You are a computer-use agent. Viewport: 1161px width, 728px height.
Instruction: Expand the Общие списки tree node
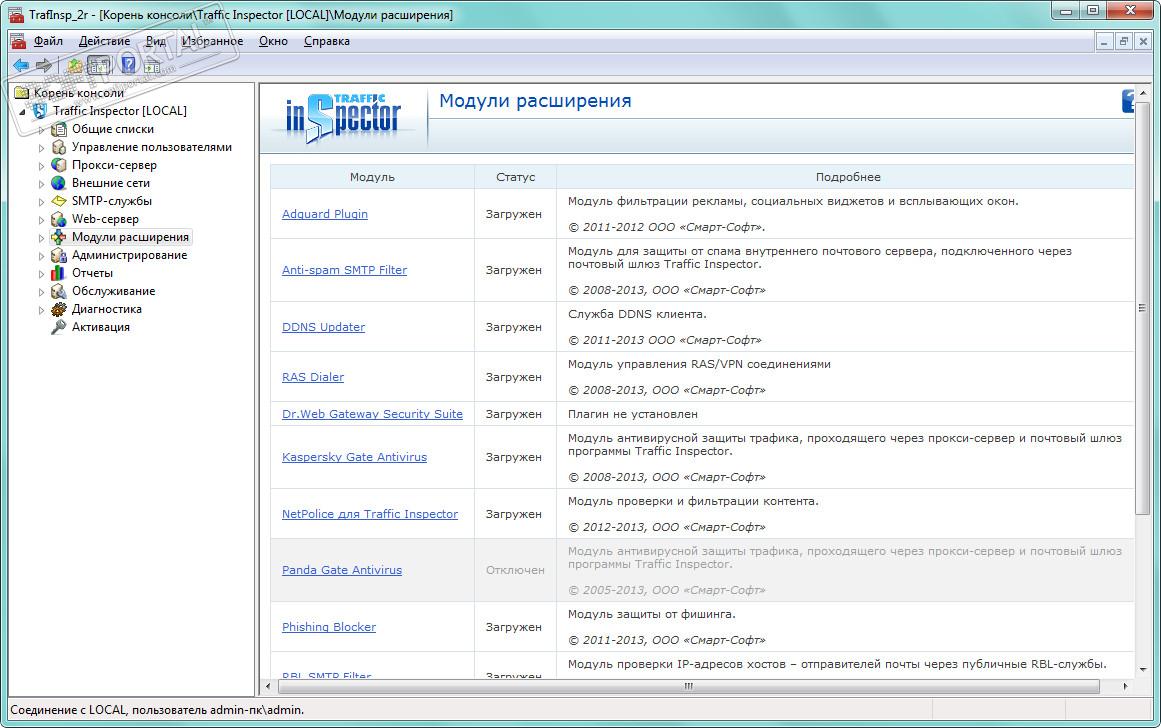41,130
